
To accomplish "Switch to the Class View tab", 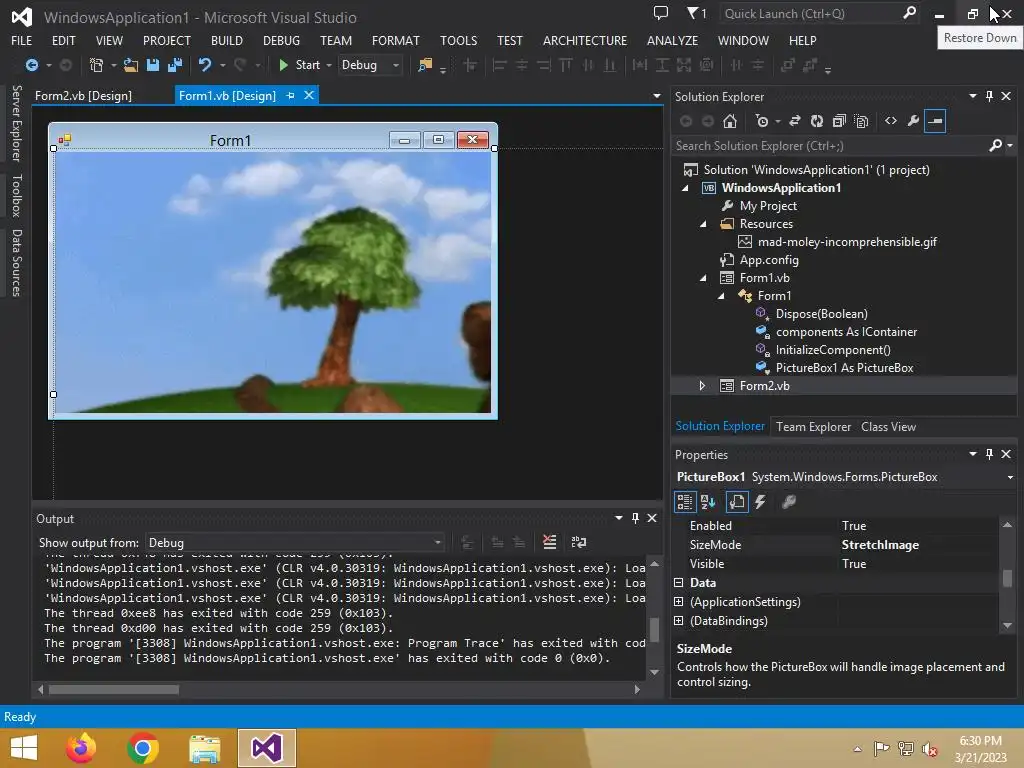I will point(888,427).
